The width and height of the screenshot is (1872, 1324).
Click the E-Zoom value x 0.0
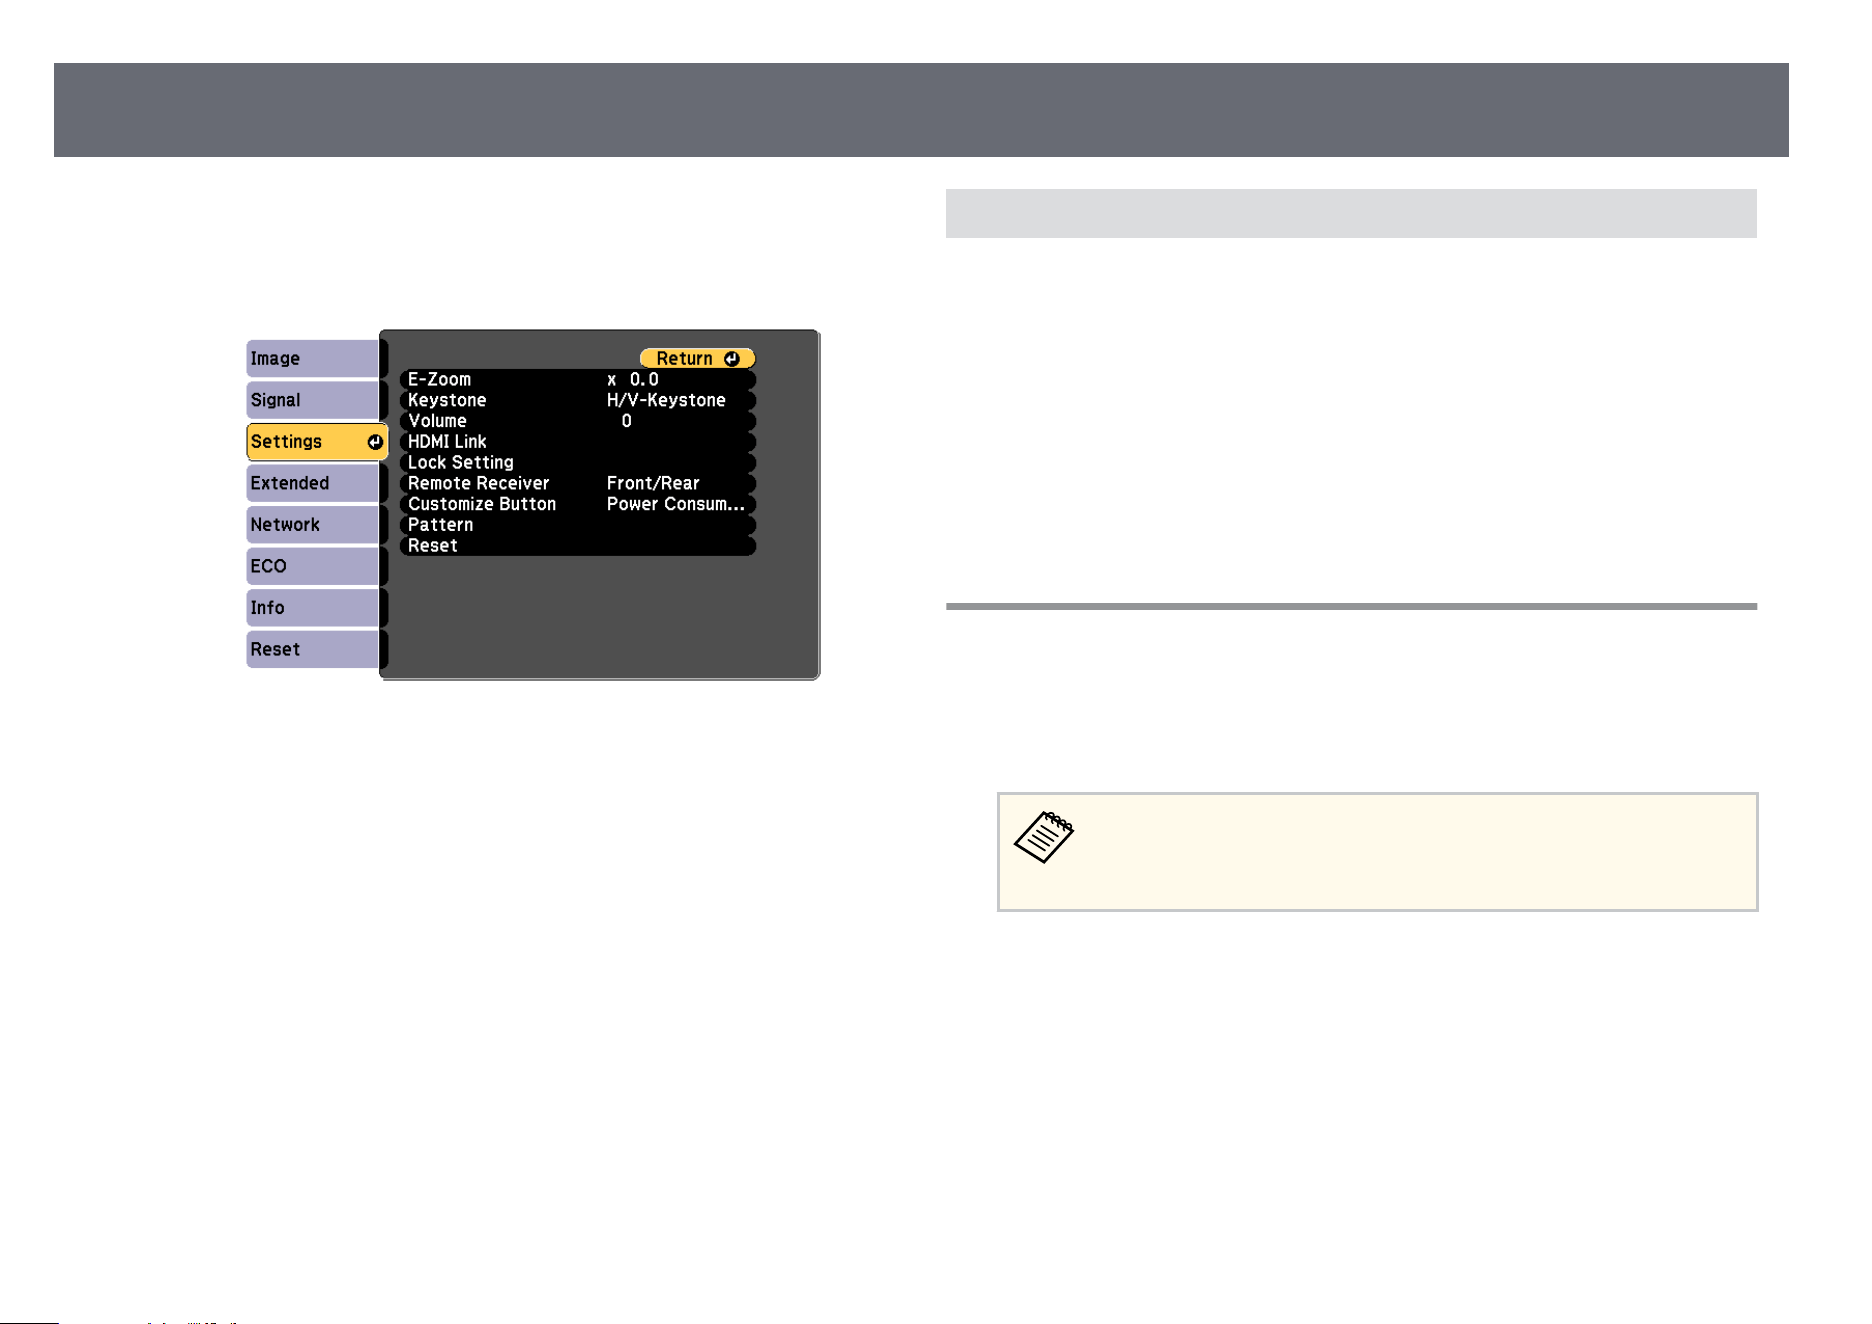pyautogui.click(x=633, y=379)
